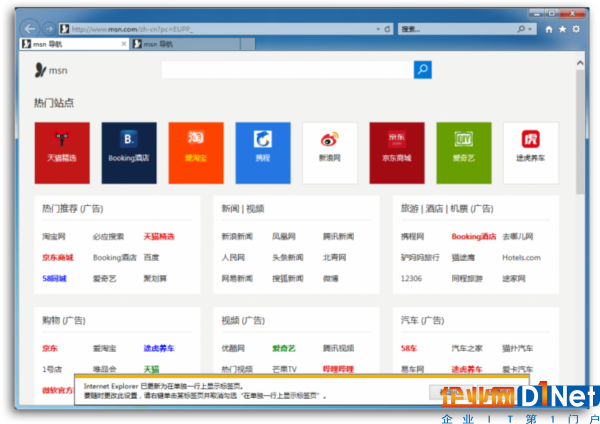This screenshot has height=424, width=600.
Task: Open blue 途虎养车 link in 购物
Action: coord(159,348)
